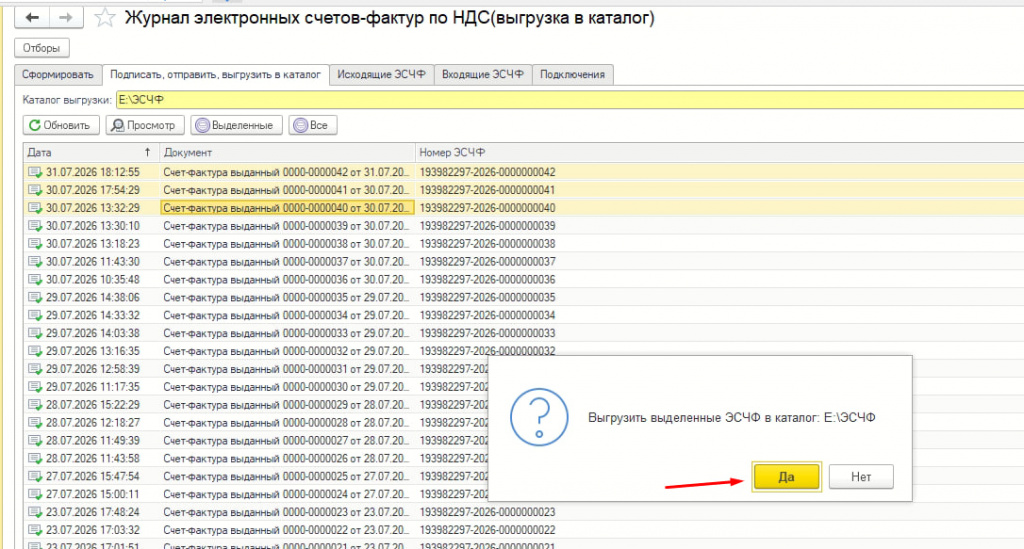
Task: Select document Счет-фактура выданный 0000-0000024
Action: click(287, 494)
